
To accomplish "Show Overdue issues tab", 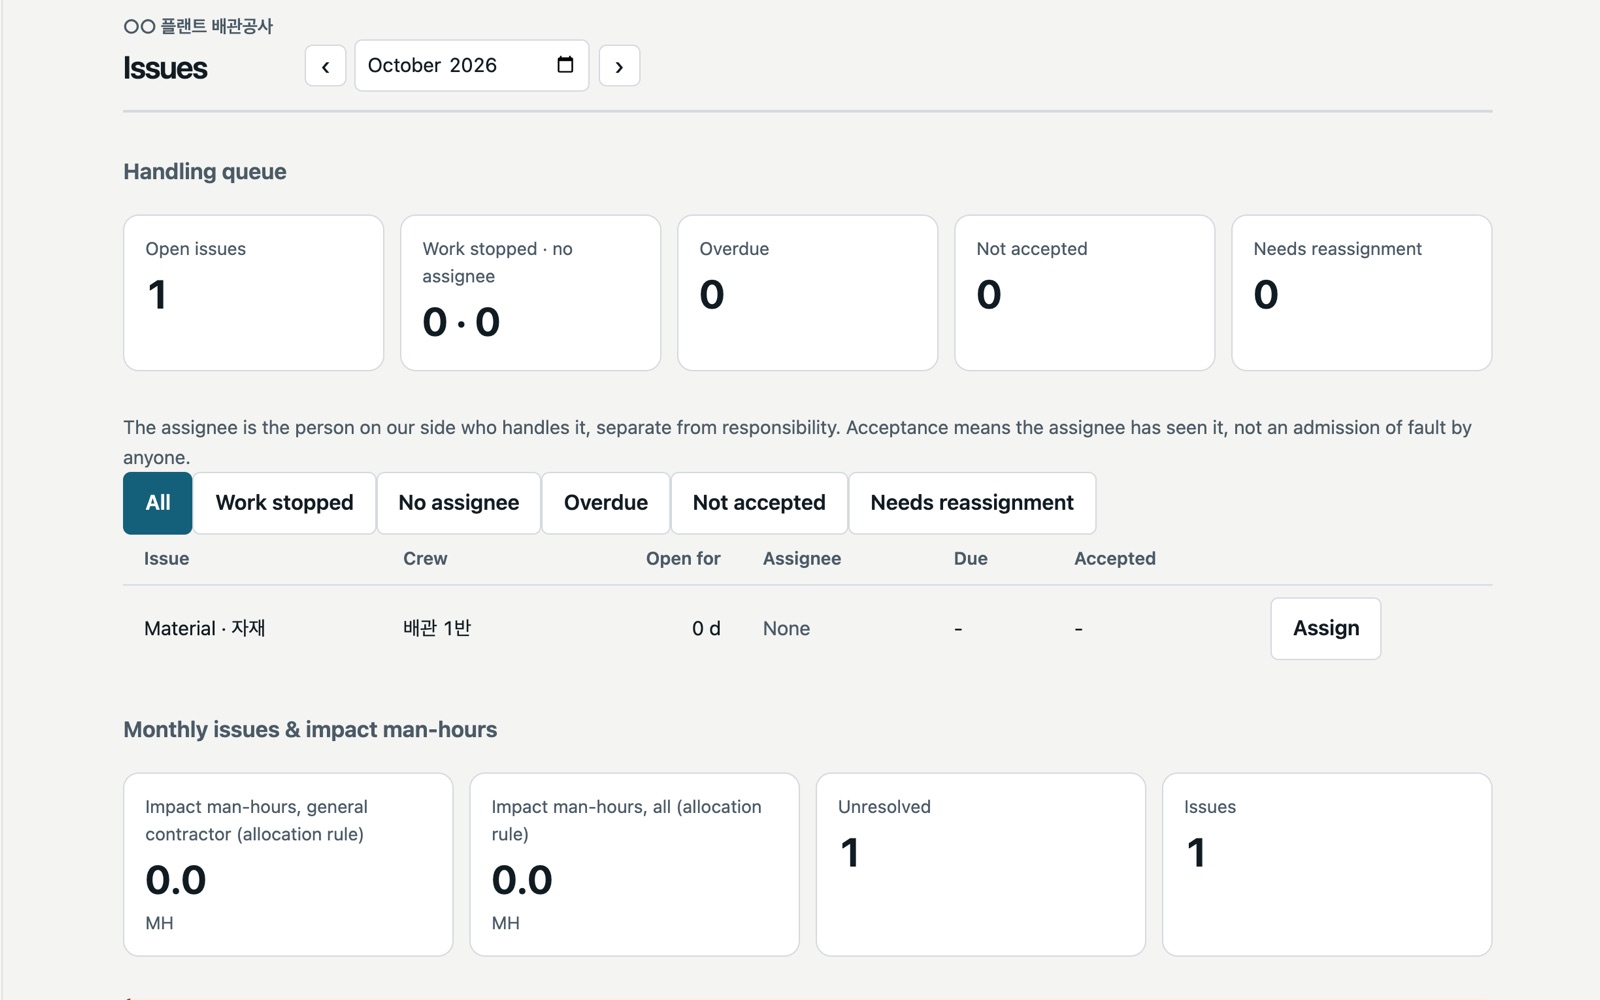I will 606,503.
